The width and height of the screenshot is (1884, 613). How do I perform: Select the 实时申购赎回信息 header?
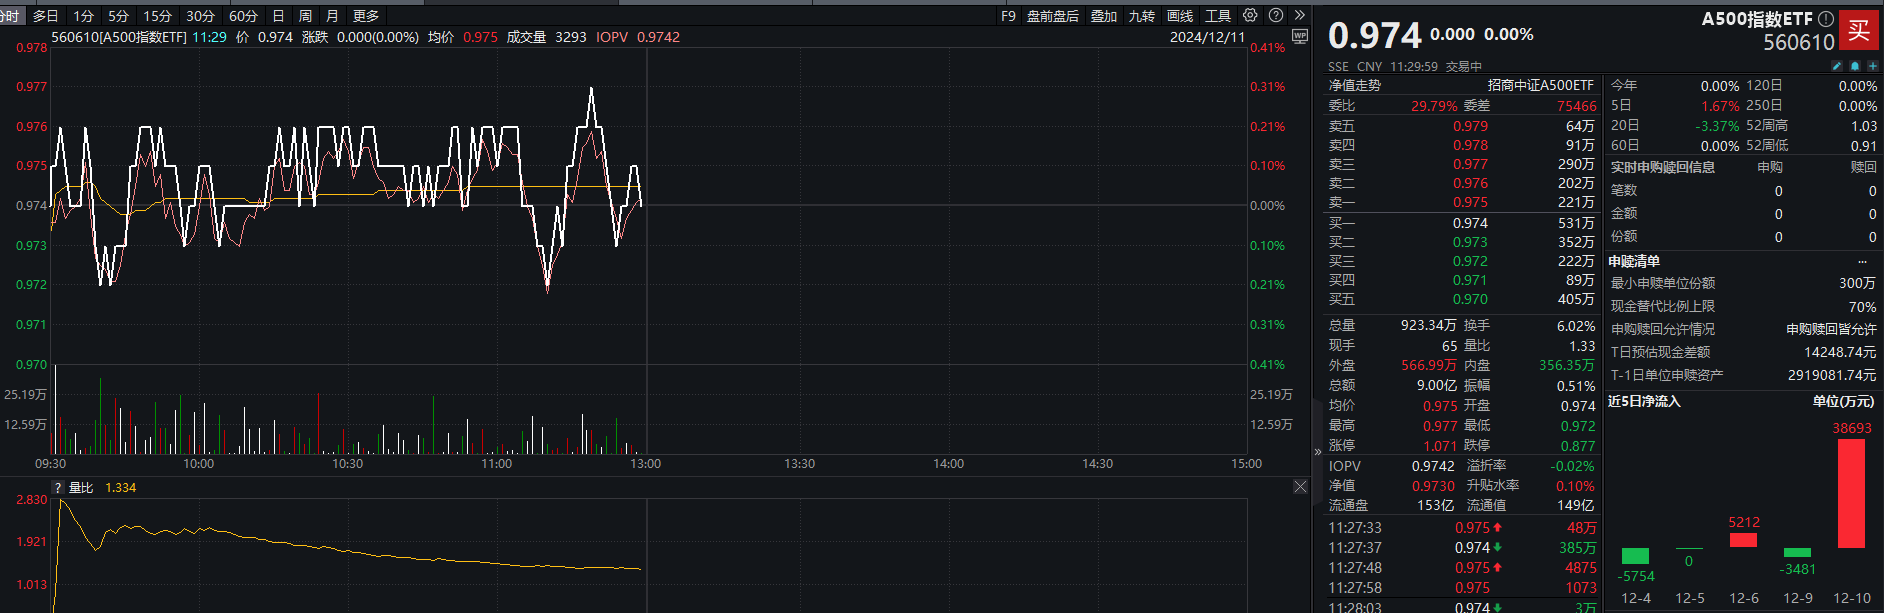coord(1663,167)
